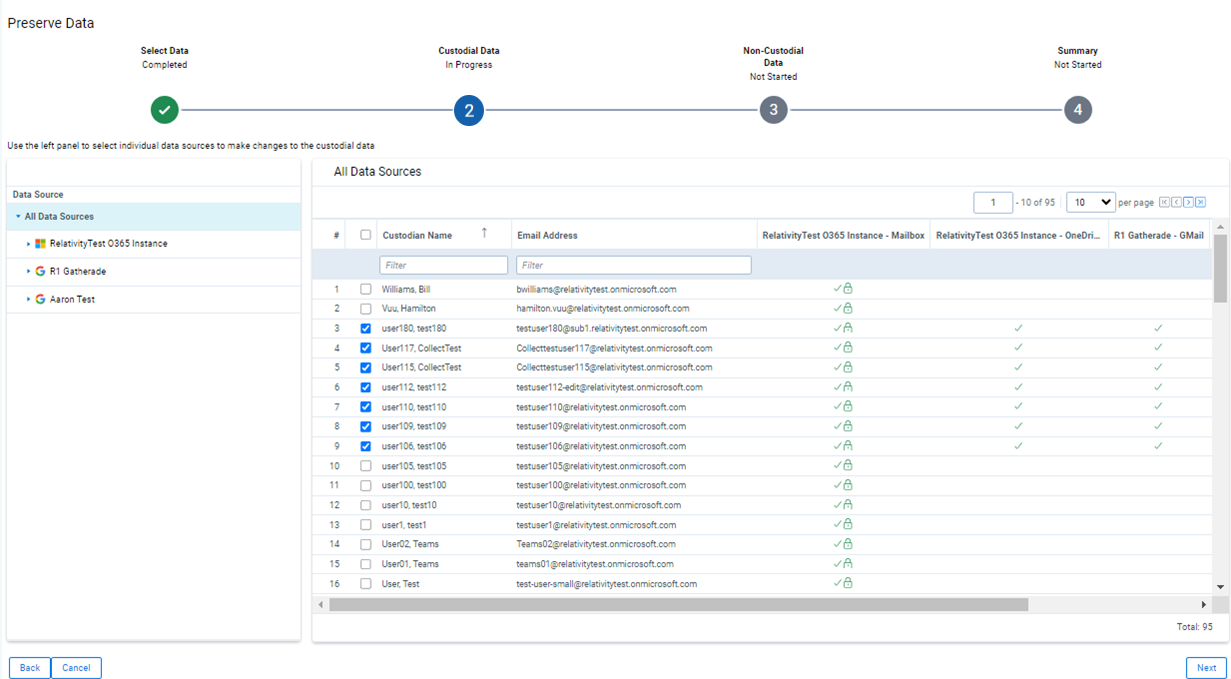Expand the Aaron Test node
1231x679 pixels.
pyautogui.click(x=29, y=299)
